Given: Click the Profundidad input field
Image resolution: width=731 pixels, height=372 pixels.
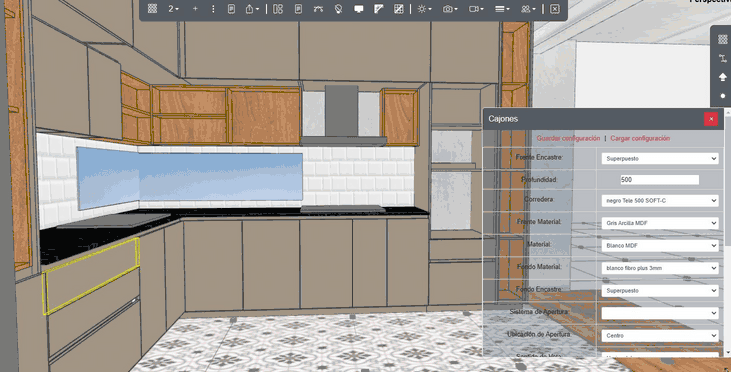Looking at the screenshot, I should (x=660, y=179).
